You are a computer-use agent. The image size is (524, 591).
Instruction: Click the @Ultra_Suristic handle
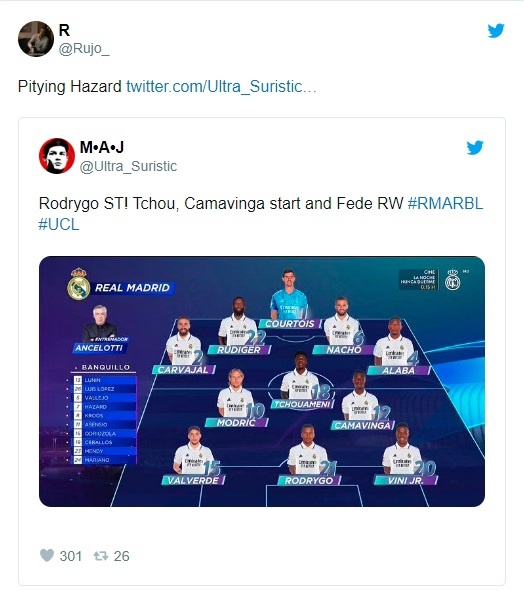pos(128,166)
